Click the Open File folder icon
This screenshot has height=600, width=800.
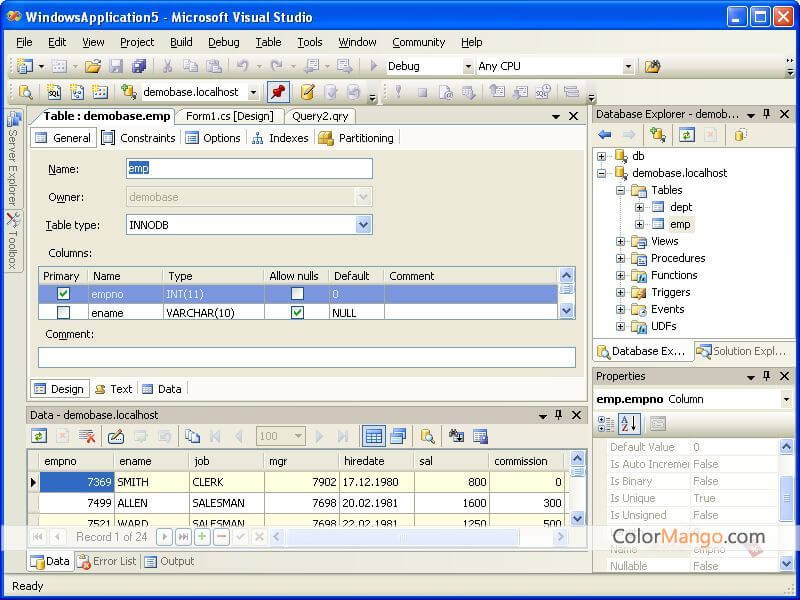pyautogui.click(x=93, y=66)
